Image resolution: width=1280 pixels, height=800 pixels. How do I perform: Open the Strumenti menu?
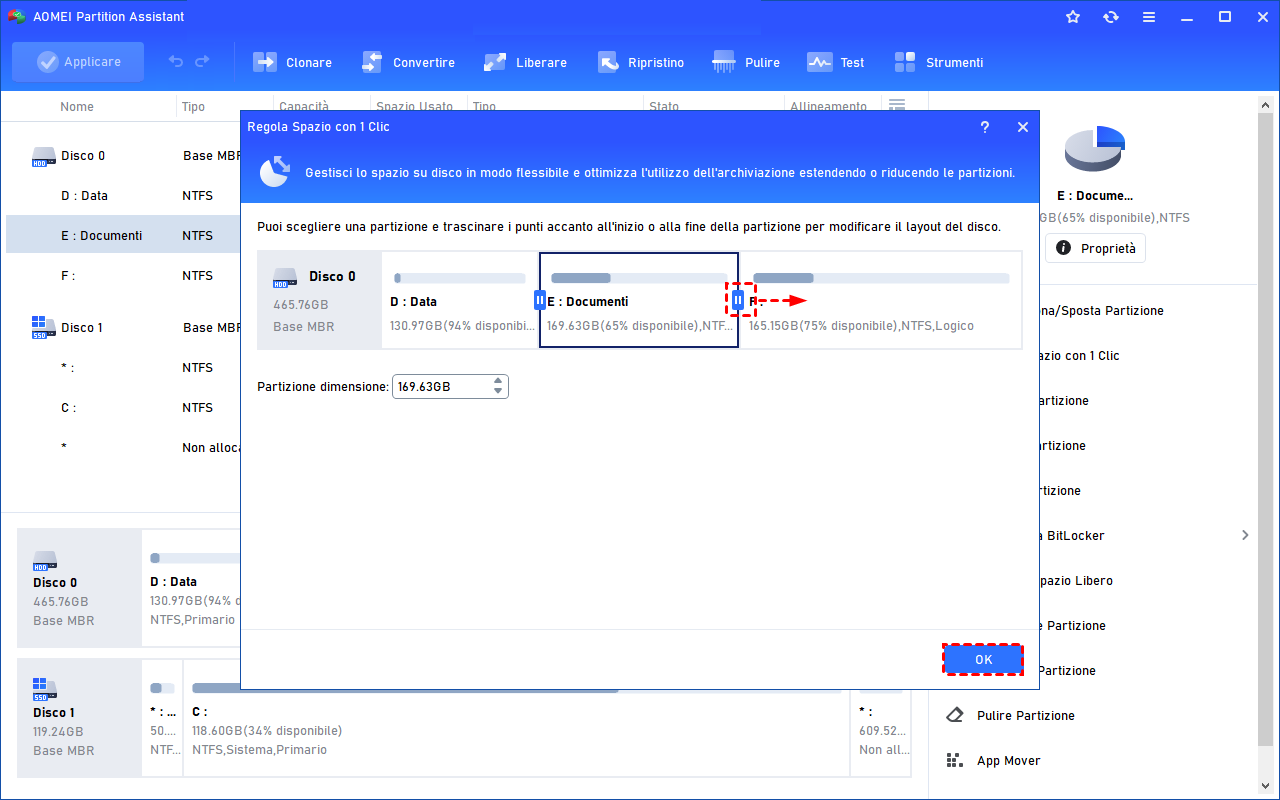coord(938,62)
